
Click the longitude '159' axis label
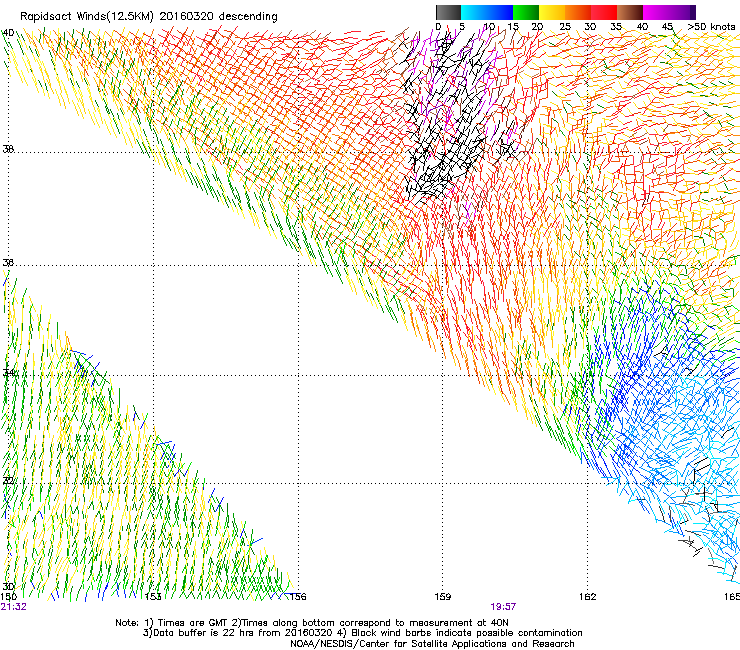tap(442, 597)
